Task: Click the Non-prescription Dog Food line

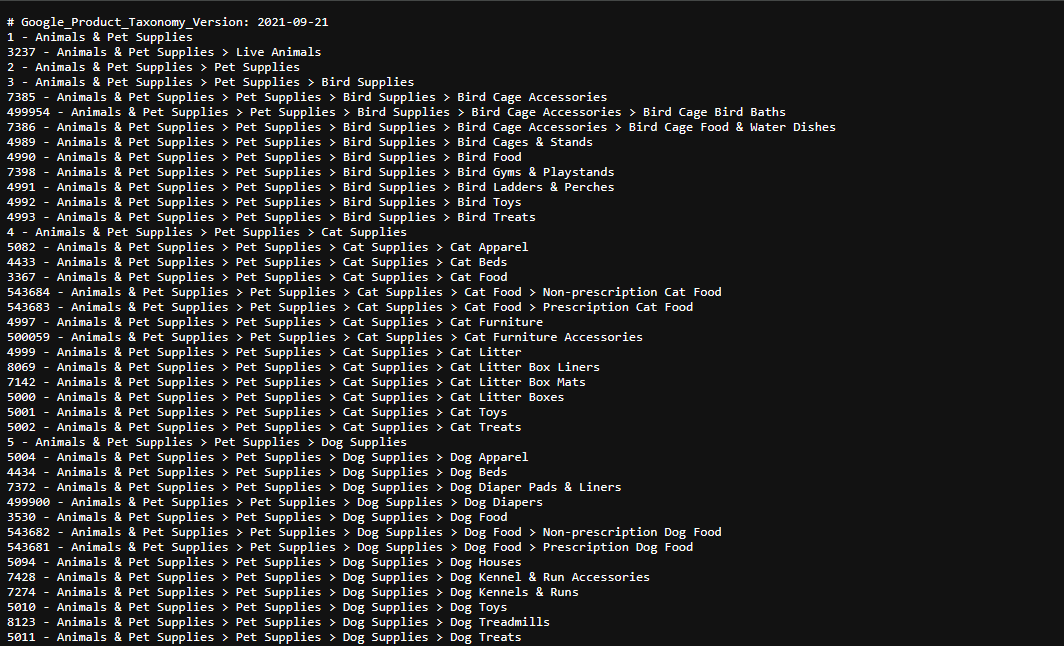Action: click(364, 532)
